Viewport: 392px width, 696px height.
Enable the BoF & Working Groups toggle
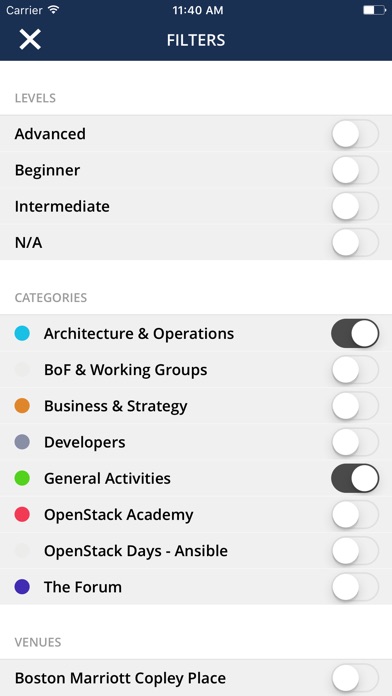(355, 370)
